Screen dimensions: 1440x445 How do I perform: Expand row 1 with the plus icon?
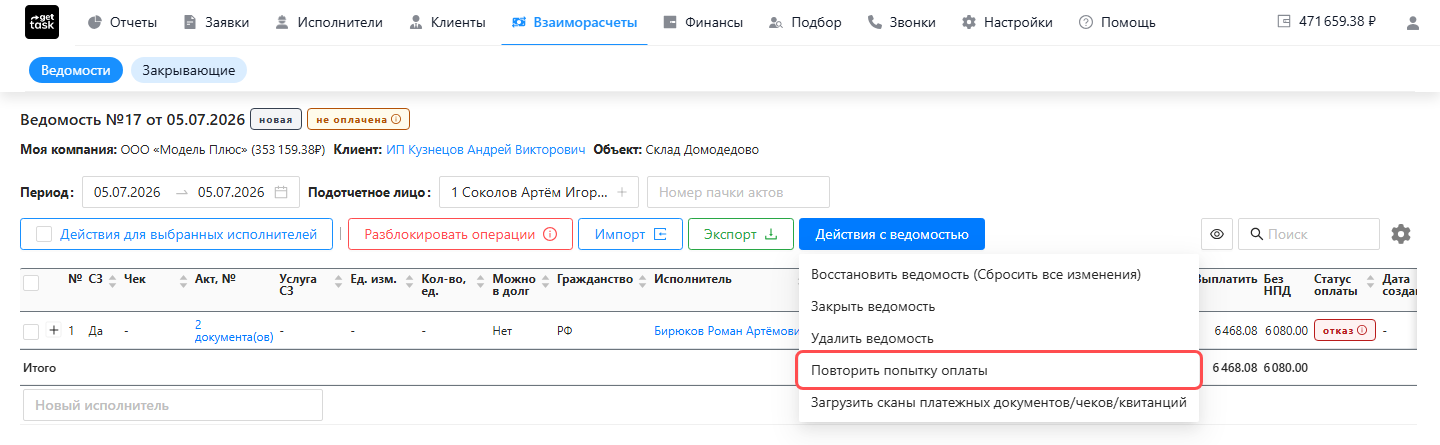[54, 331]
